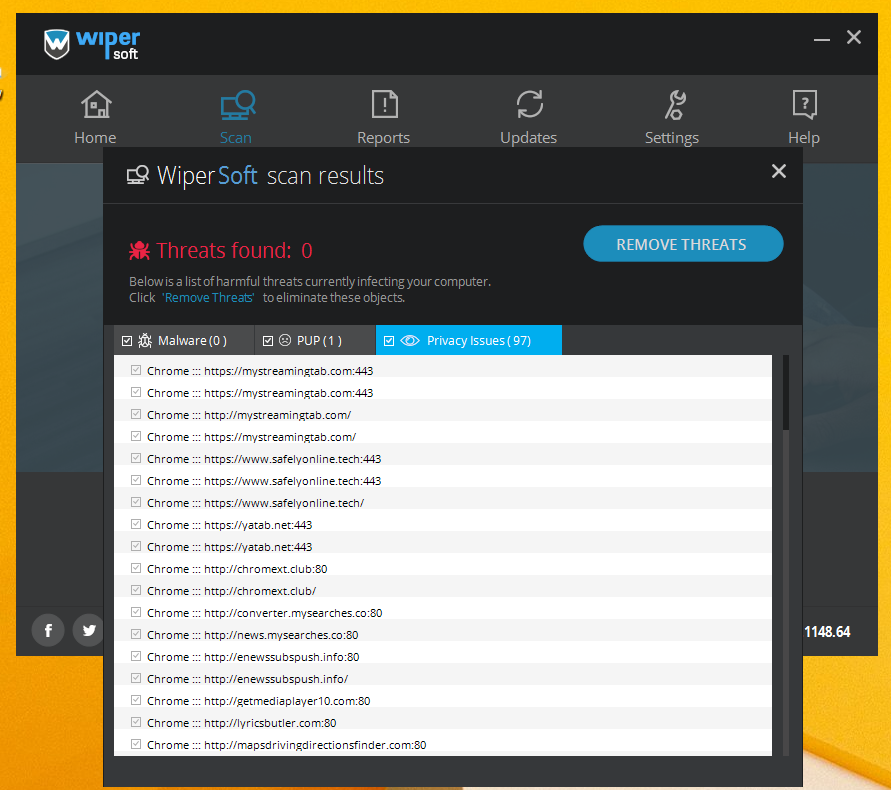Minimize the WiperSoft window

822,39
